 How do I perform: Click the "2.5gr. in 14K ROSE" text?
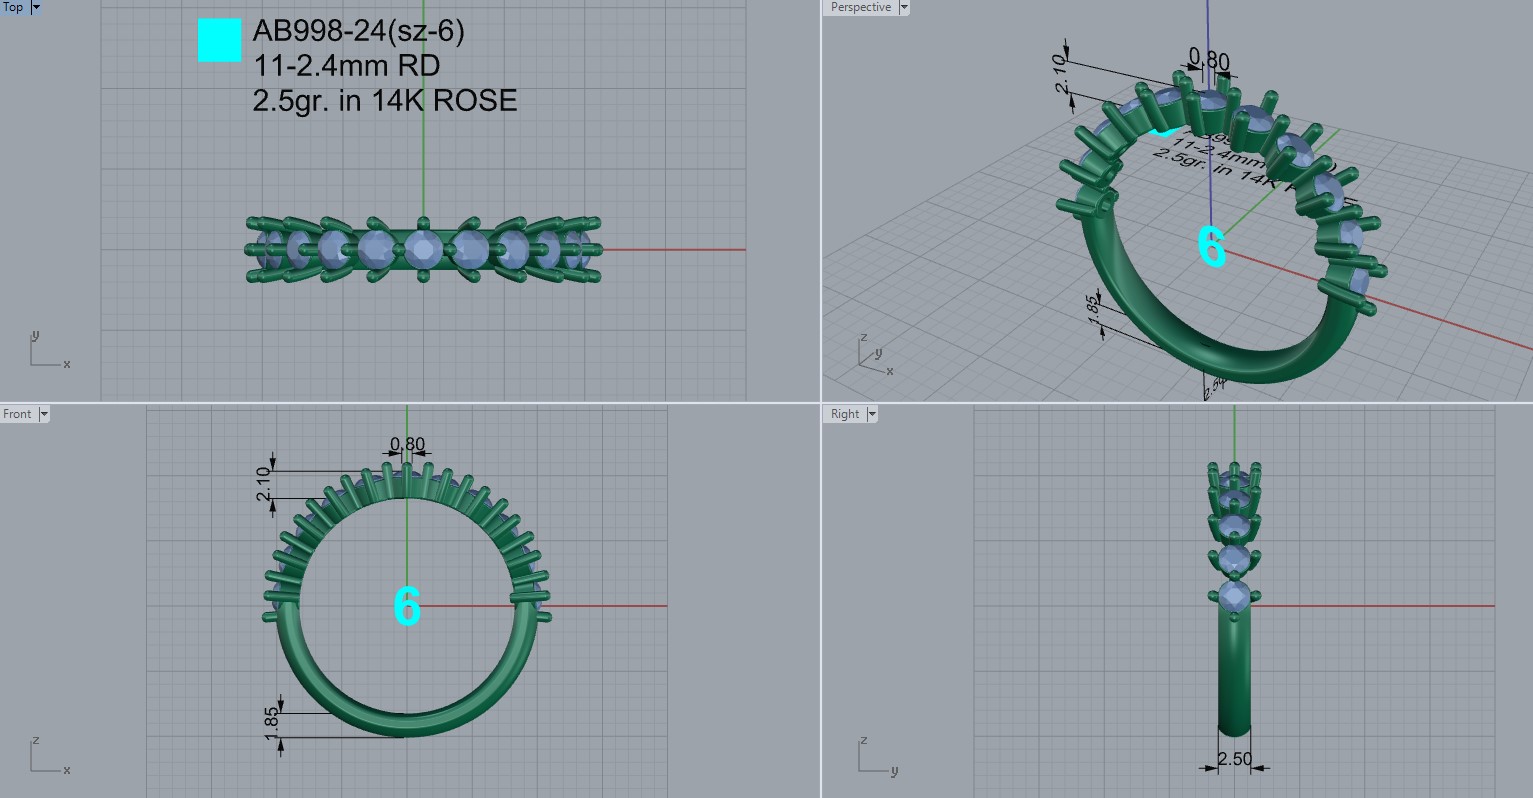pos(385,100)
